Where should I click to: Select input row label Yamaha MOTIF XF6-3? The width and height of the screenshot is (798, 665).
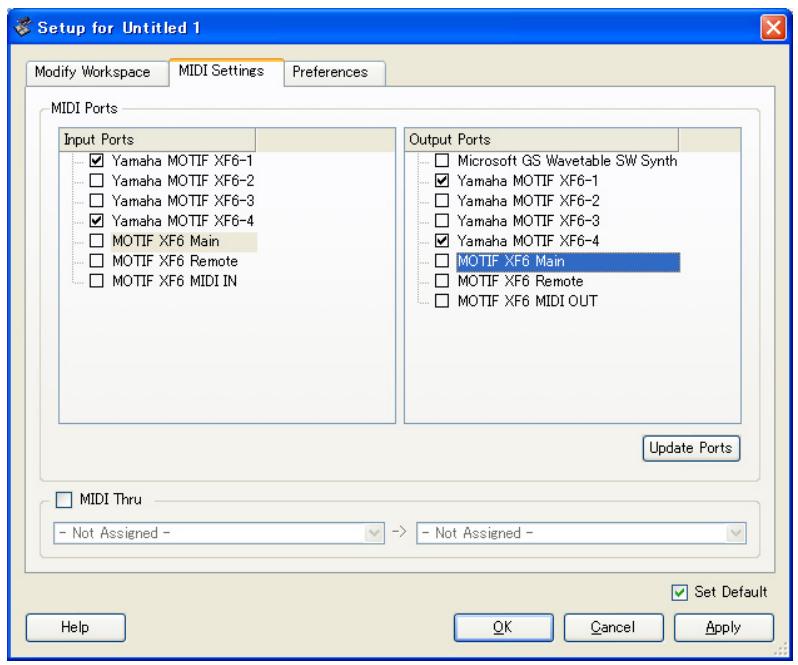point(183,201)
